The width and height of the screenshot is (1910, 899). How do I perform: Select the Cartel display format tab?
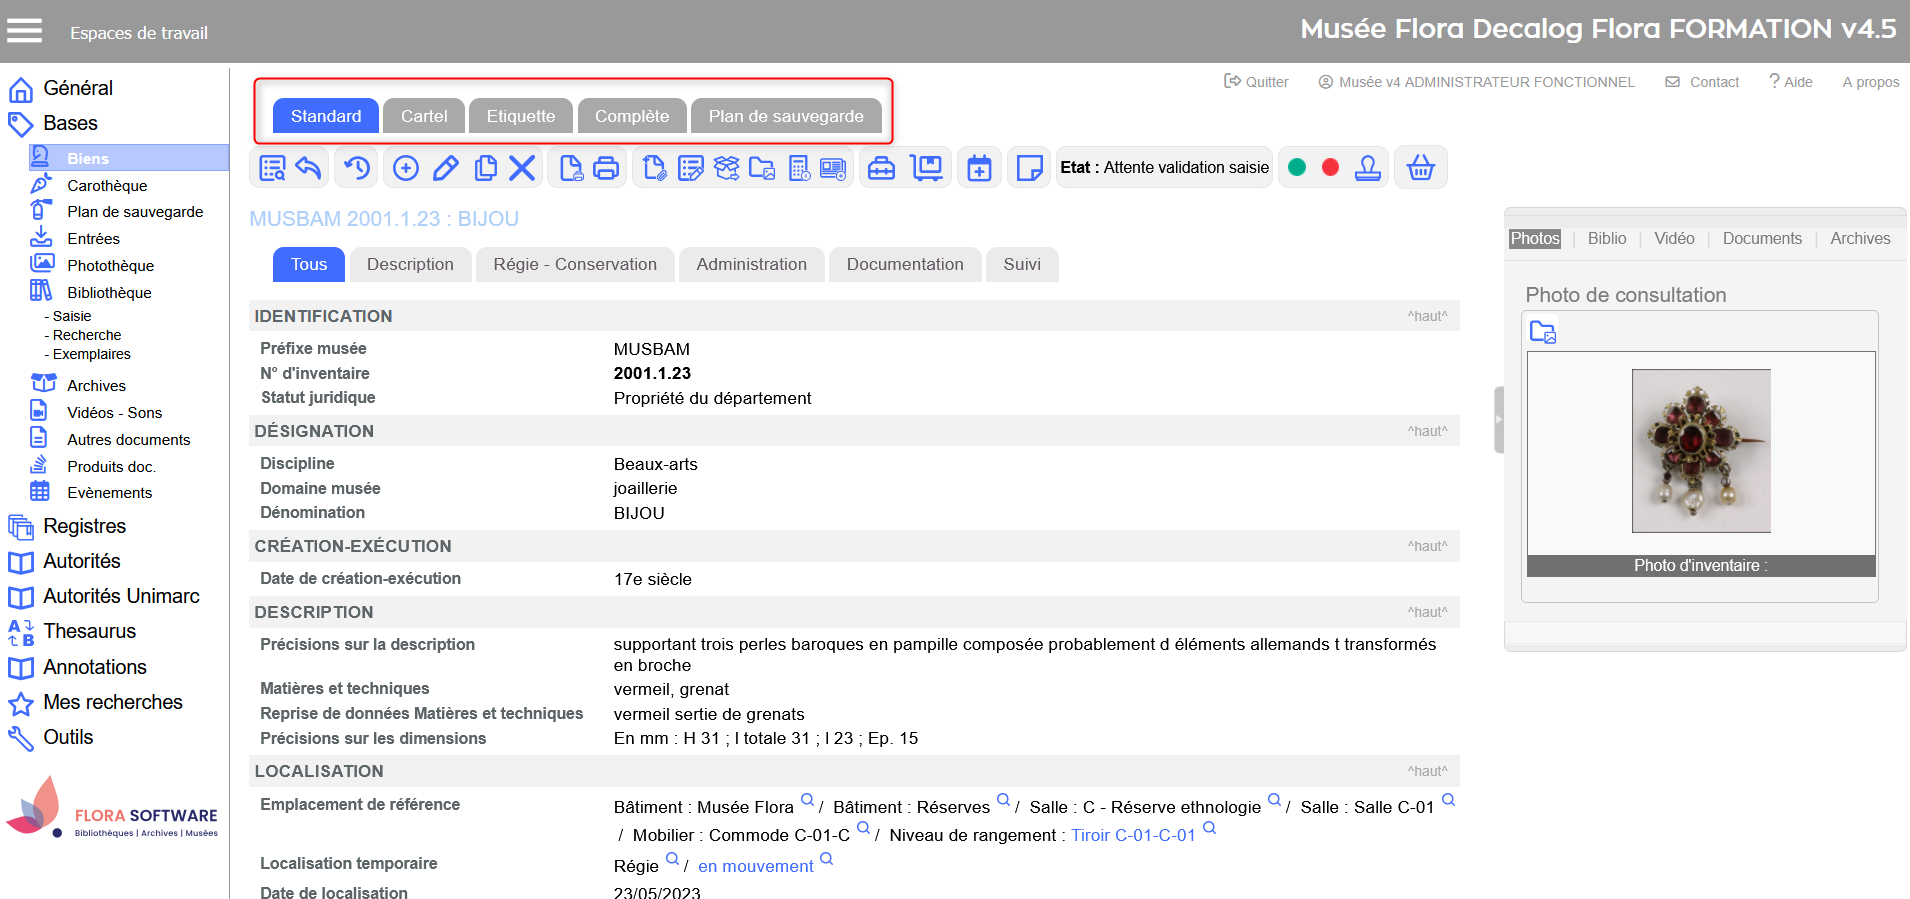424,116
